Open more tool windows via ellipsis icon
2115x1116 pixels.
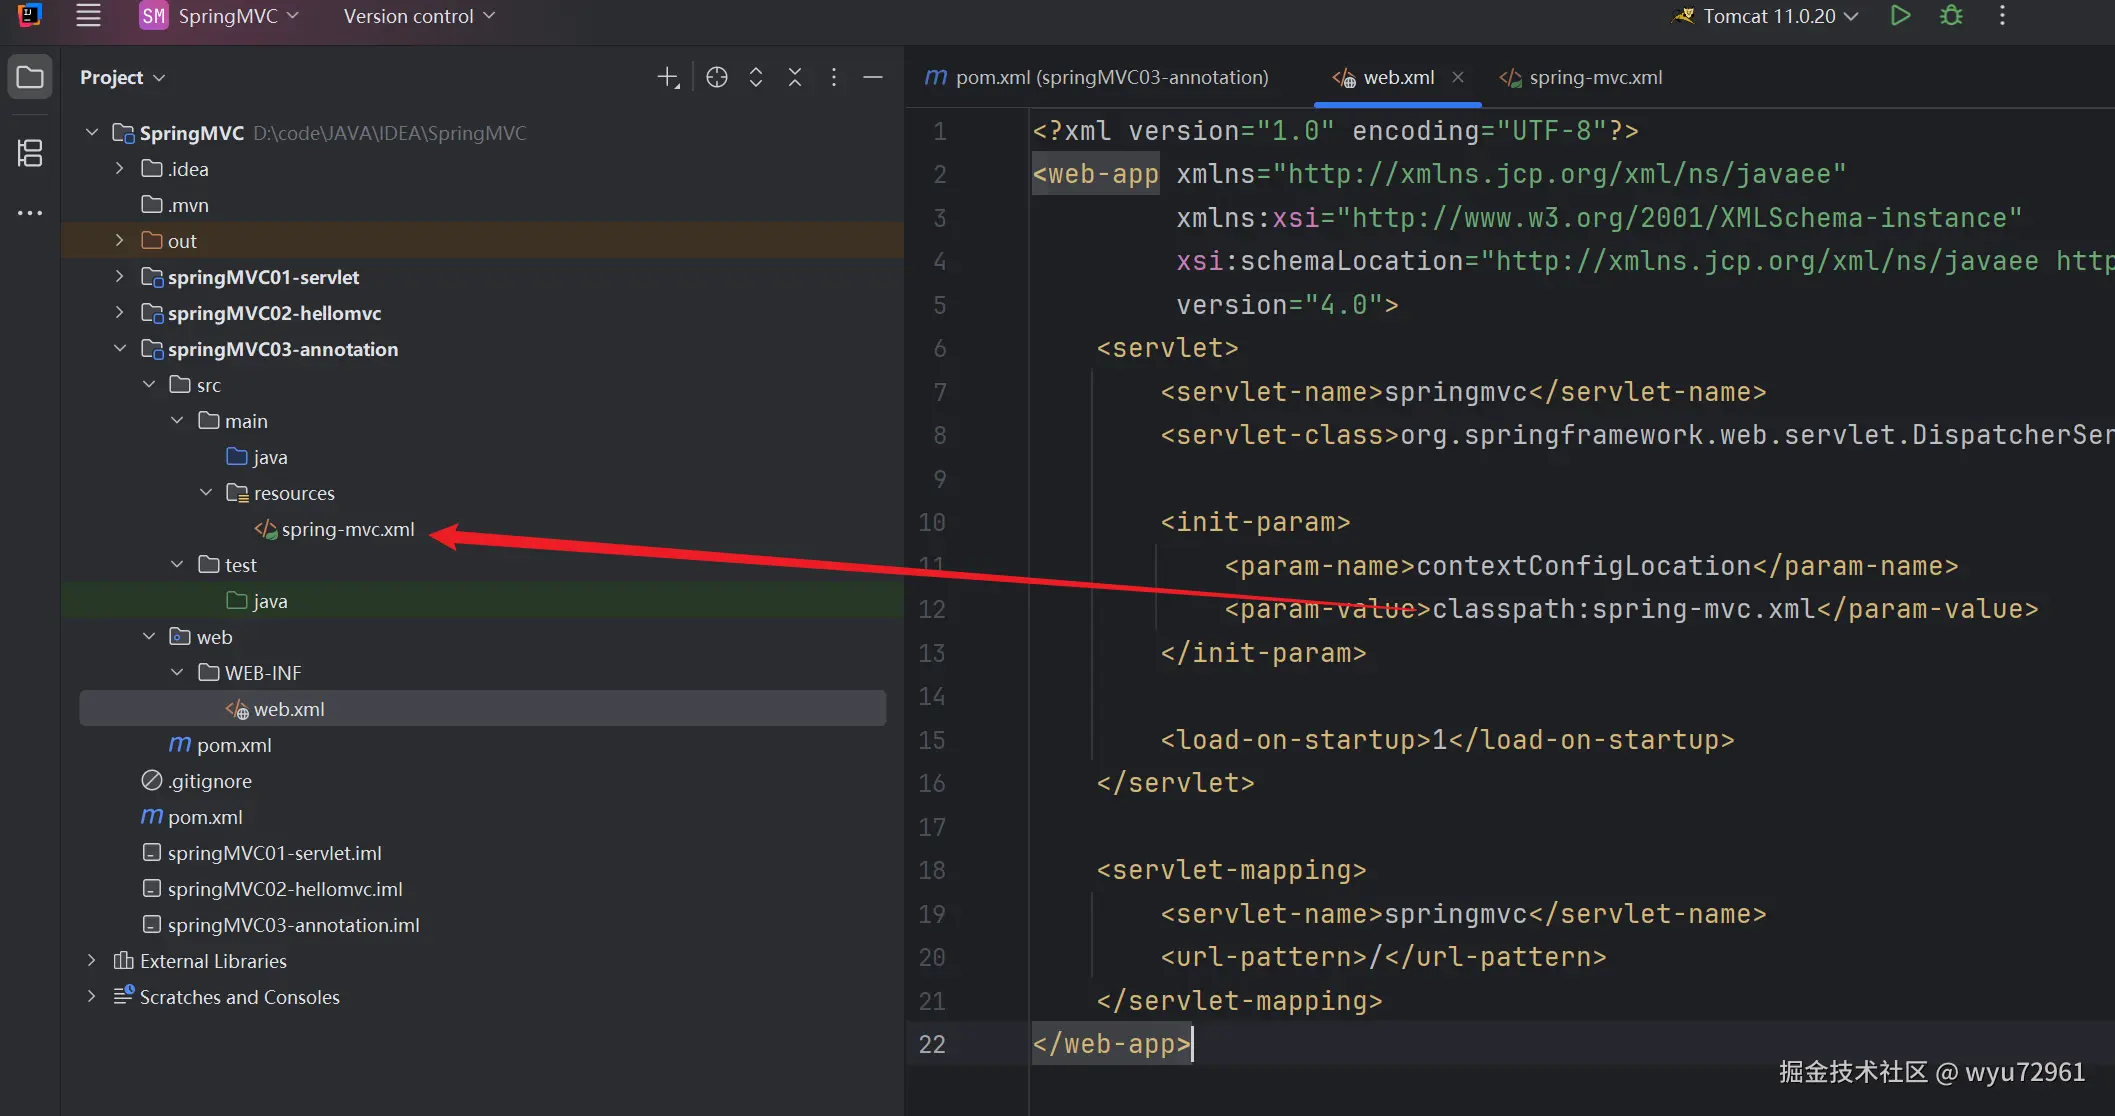pos(30,213)
